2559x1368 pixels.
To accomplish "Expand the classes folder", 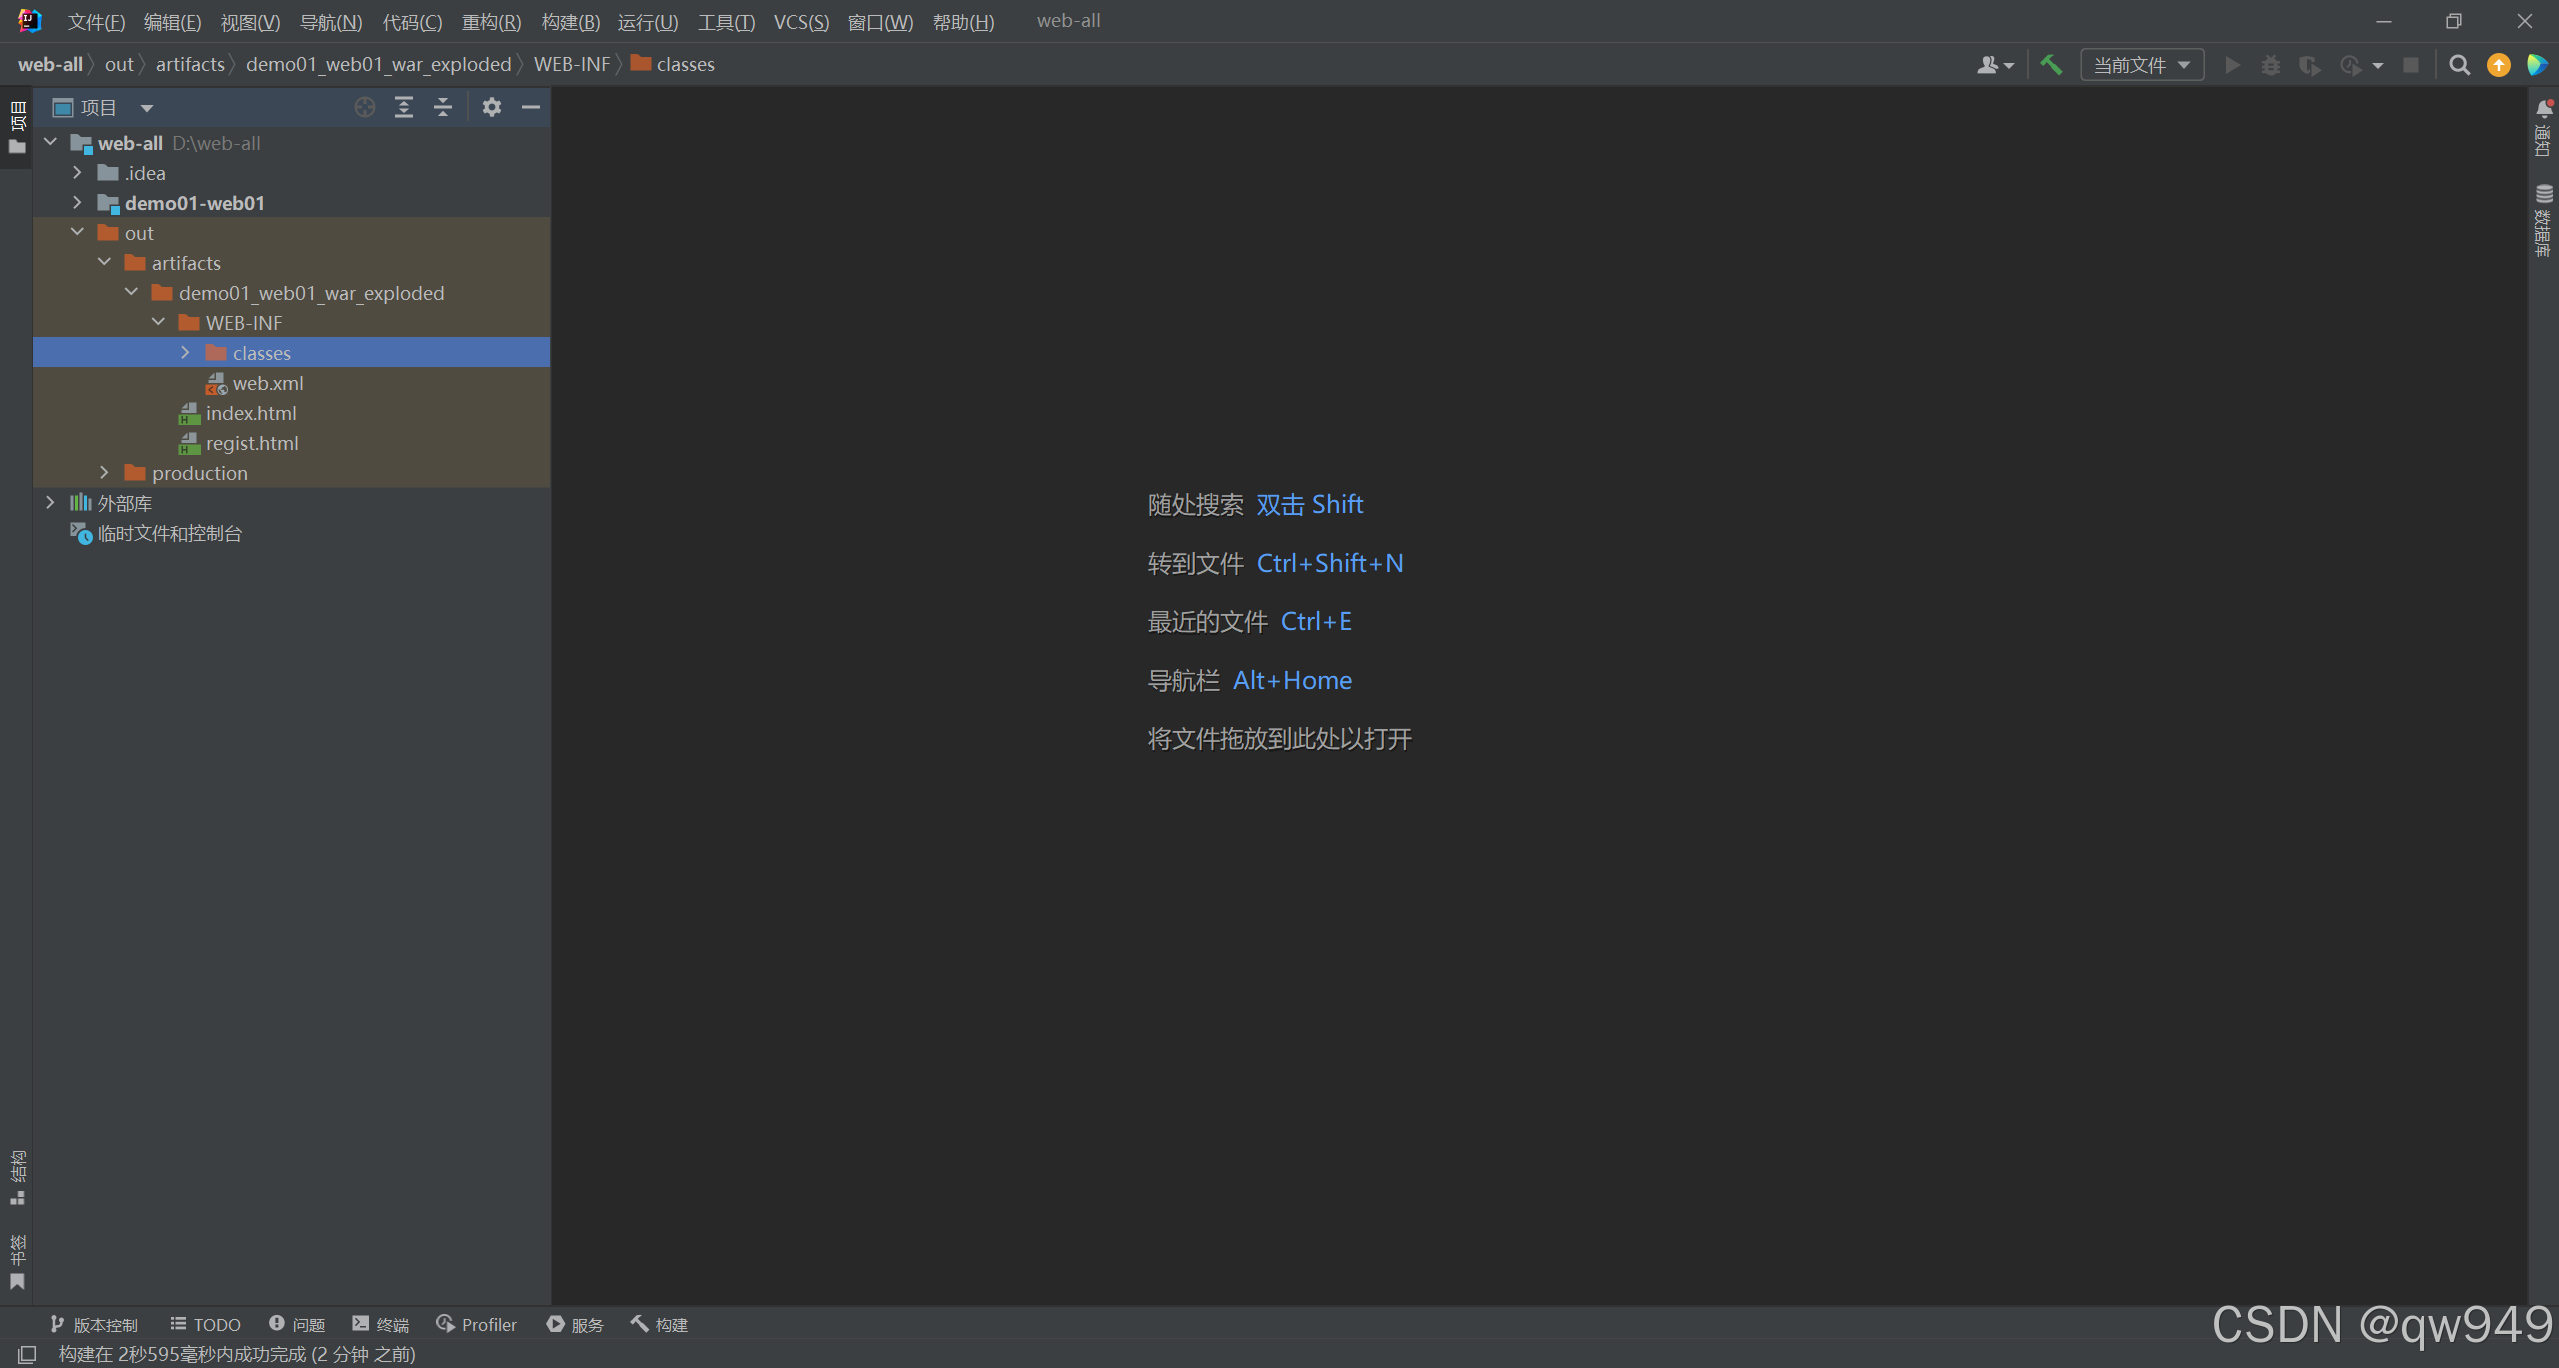I will coord(185,353).
